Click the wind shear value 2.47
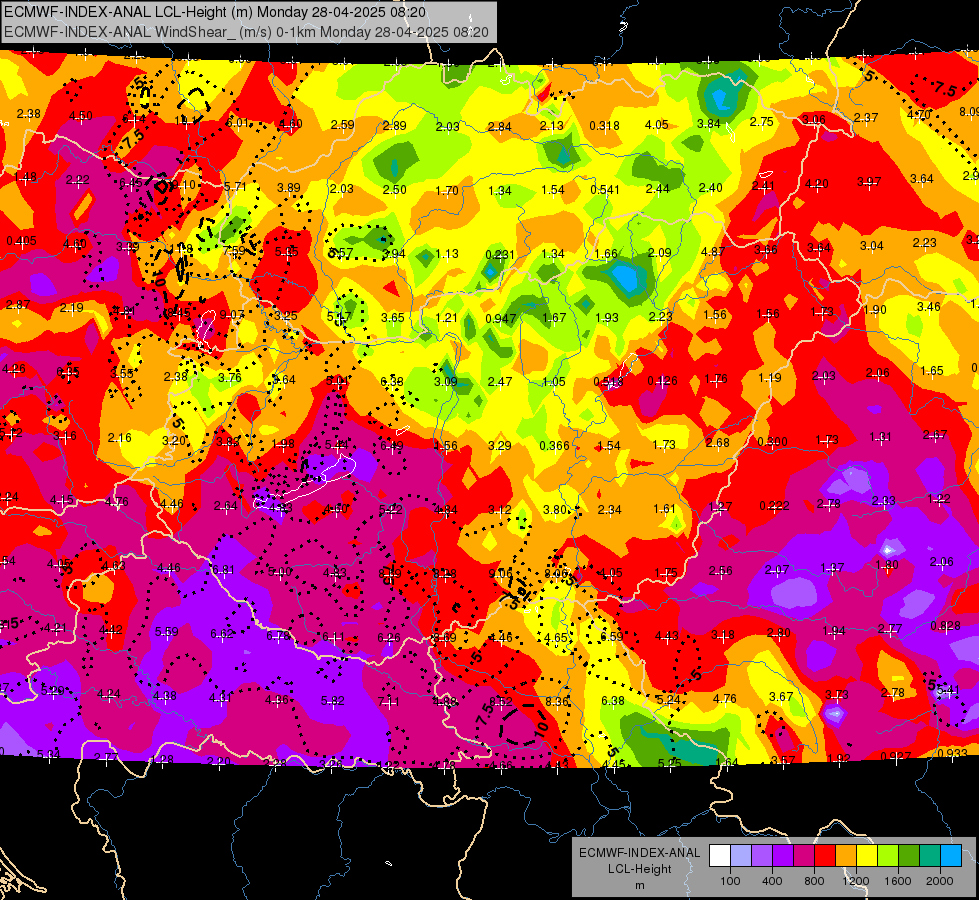The width and height of the screenshot is (979, 900). coord(500,381)
